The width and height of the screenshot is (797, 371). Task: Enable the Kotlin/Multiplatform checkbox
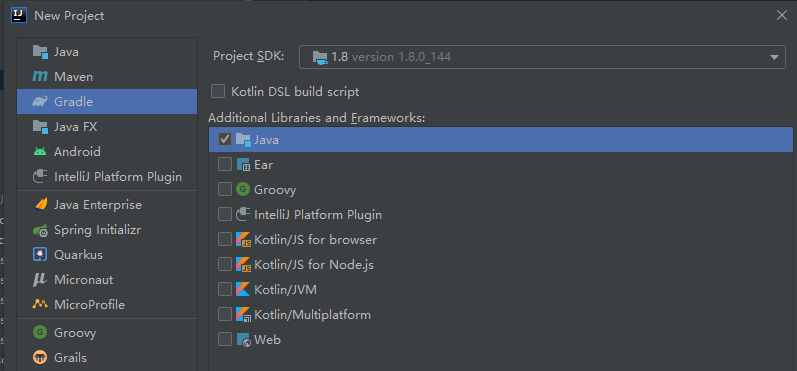pos(225,315)
